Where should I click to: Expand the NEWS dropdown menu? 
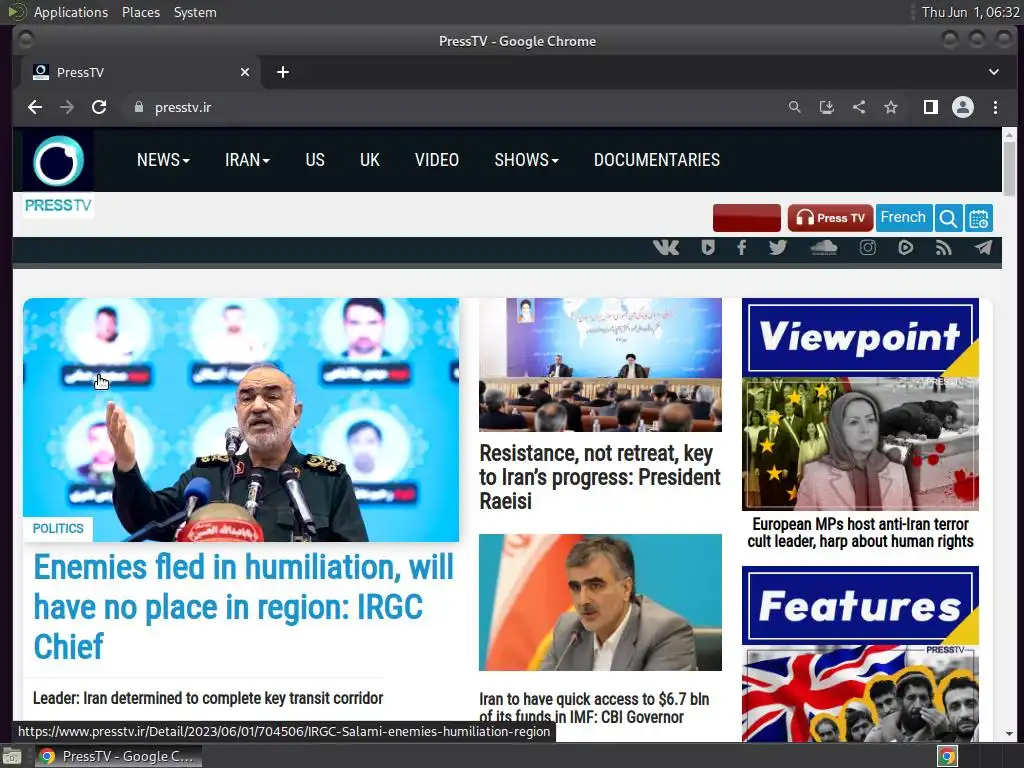tap(163, 160)
